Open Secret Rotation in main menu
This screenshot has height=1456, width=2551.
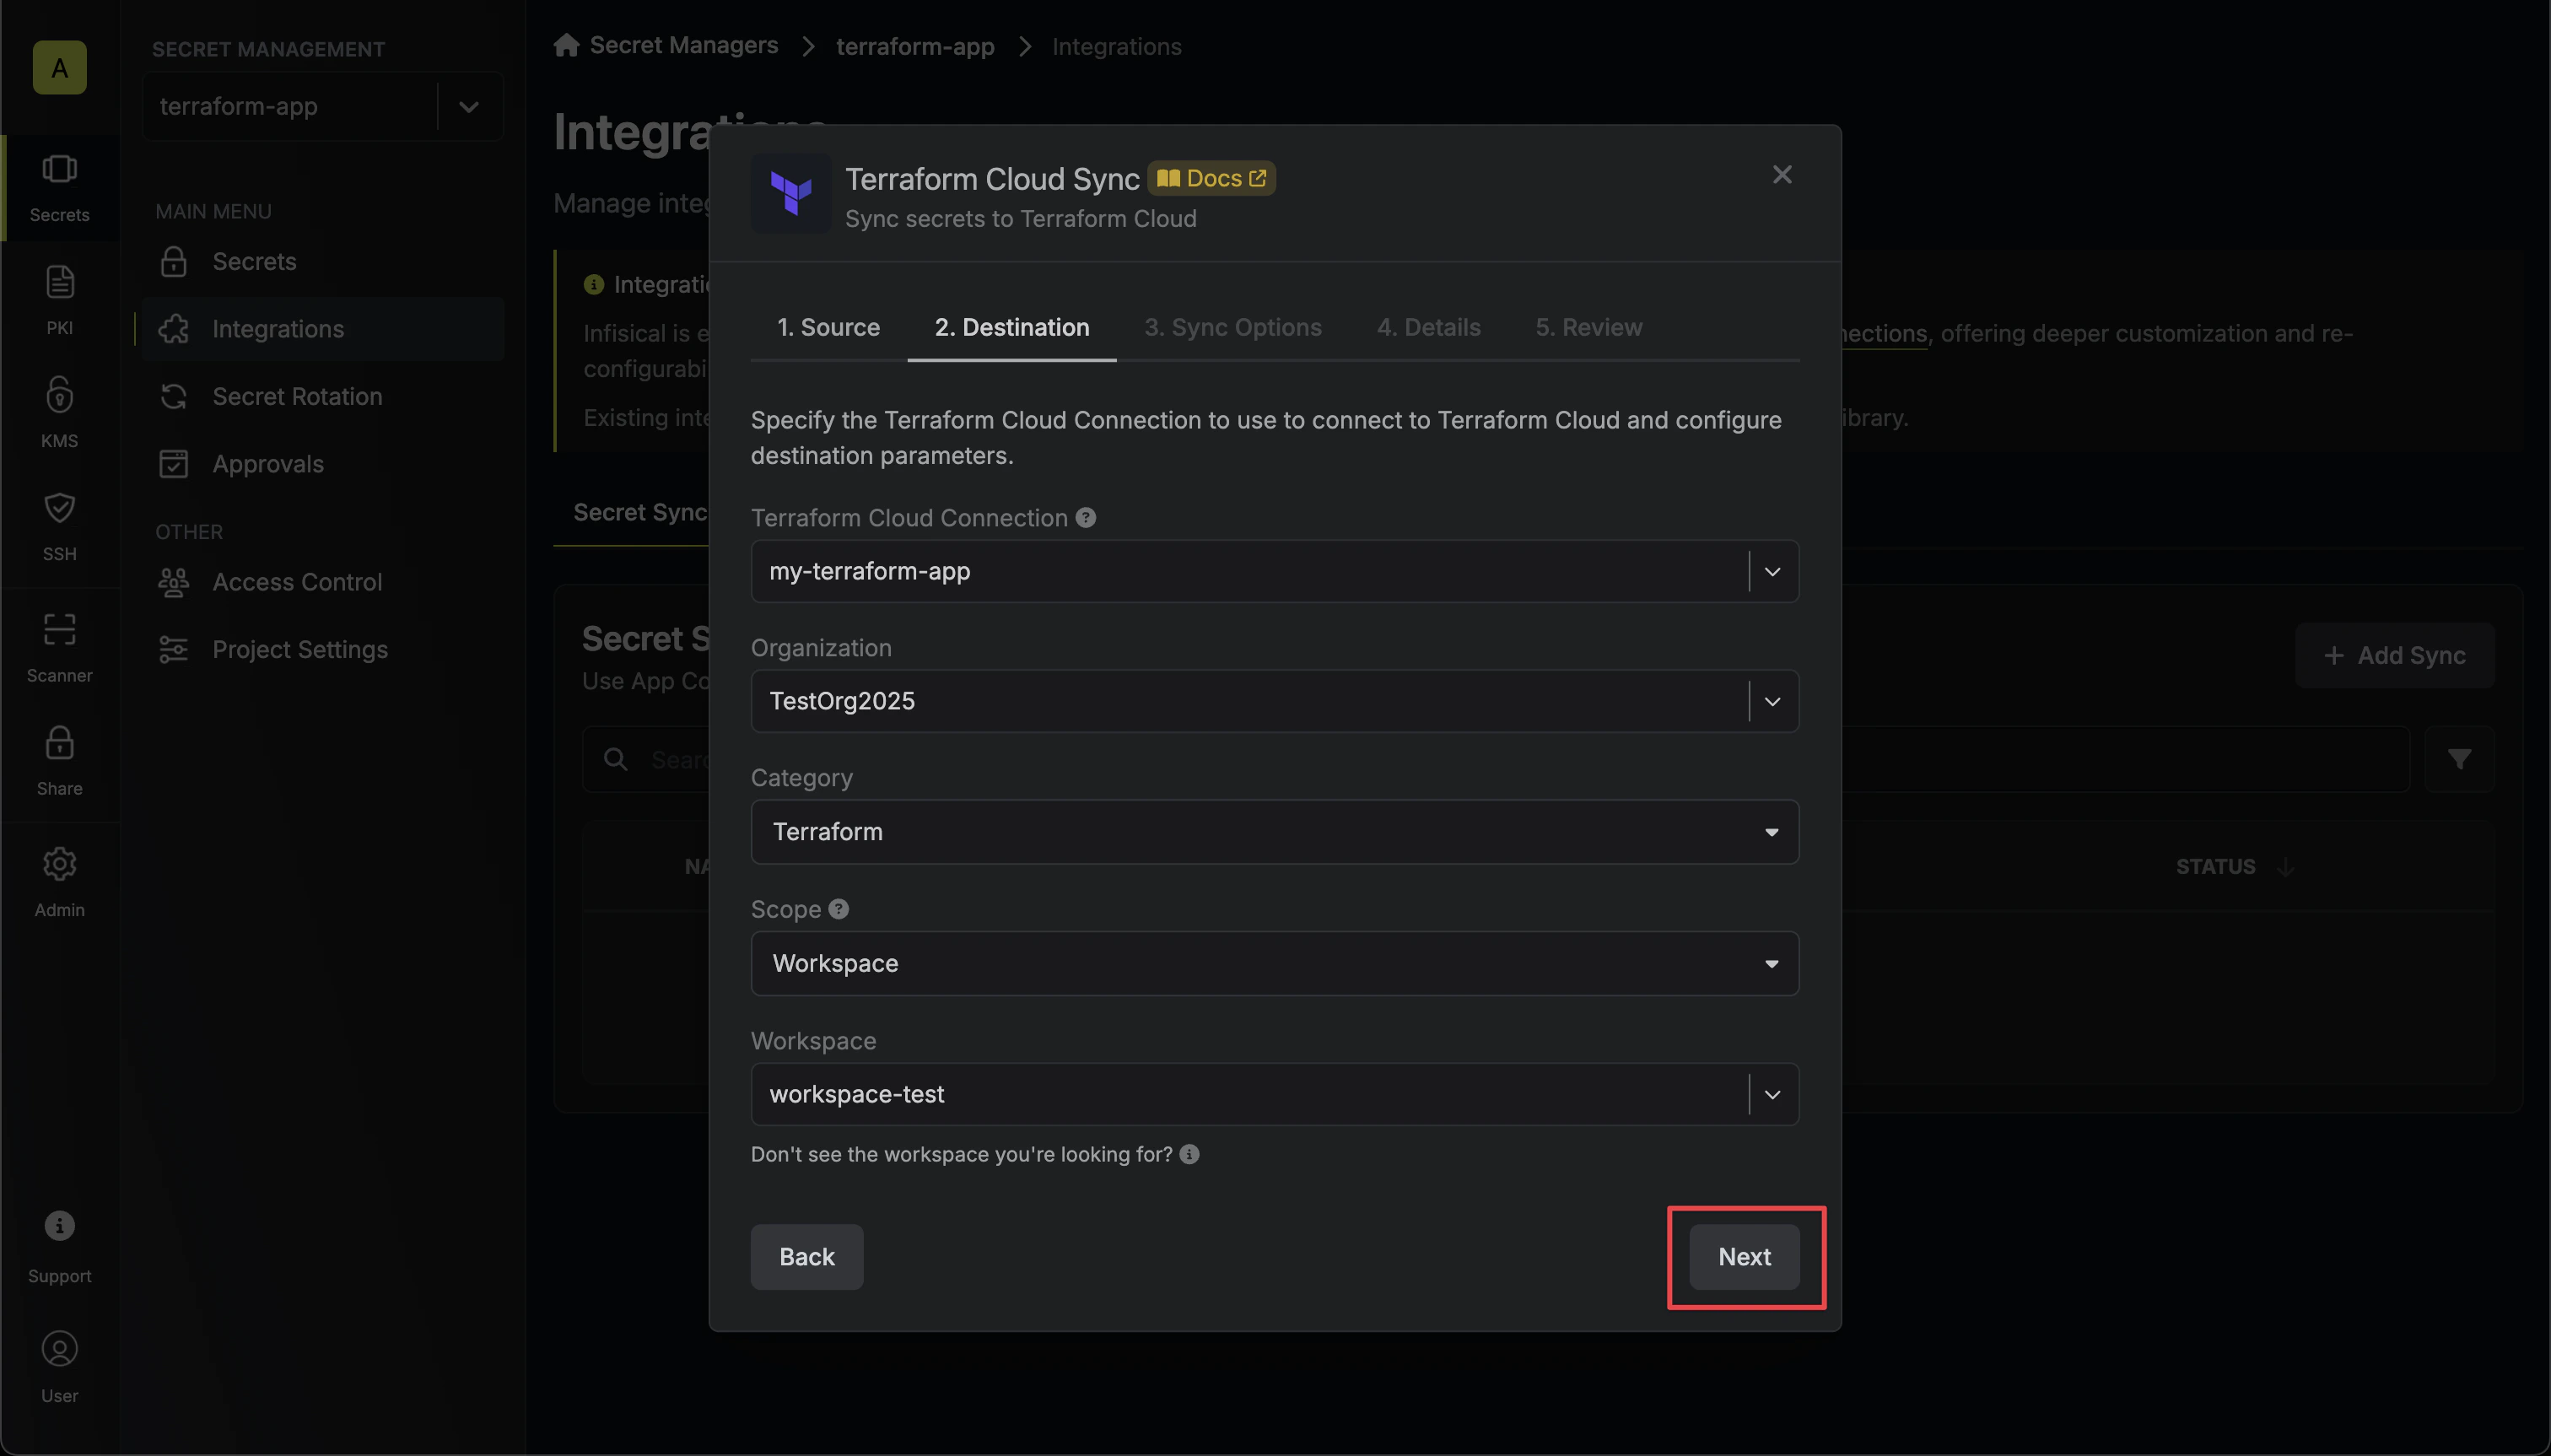coord(322,396)
